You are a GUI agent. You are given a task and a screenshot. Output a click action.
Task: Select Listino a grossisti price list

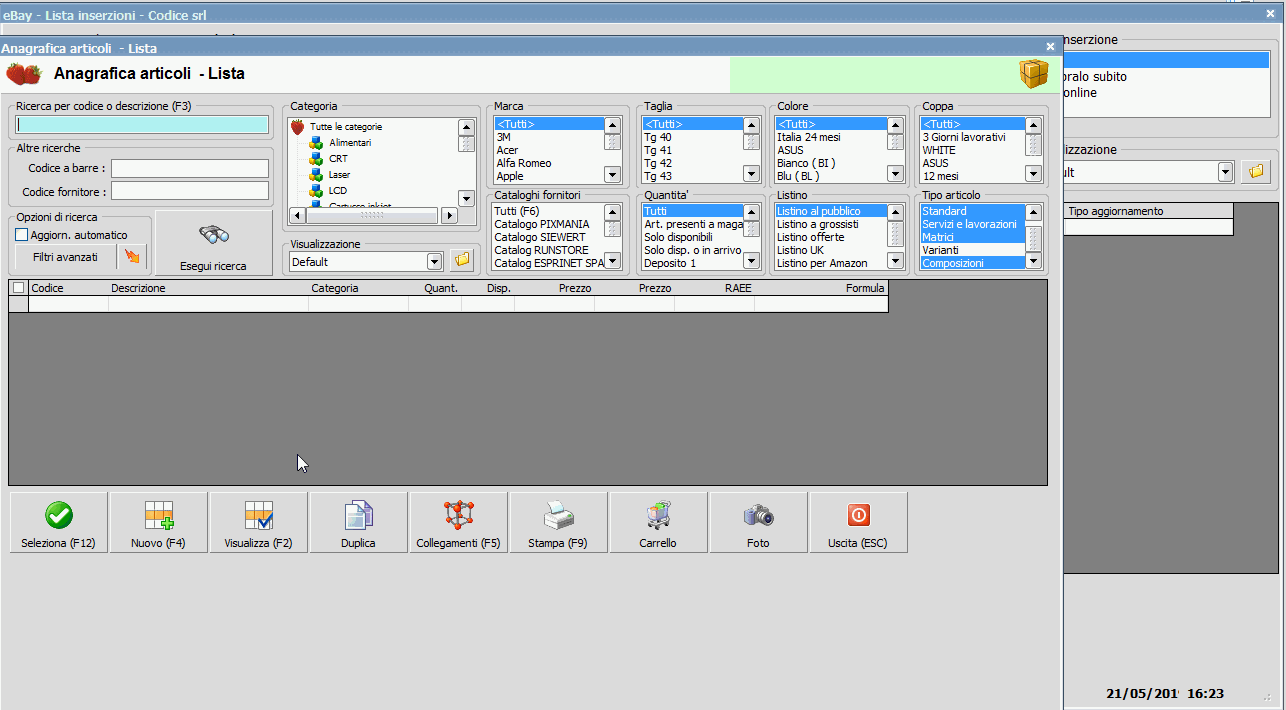coord(831,224)
